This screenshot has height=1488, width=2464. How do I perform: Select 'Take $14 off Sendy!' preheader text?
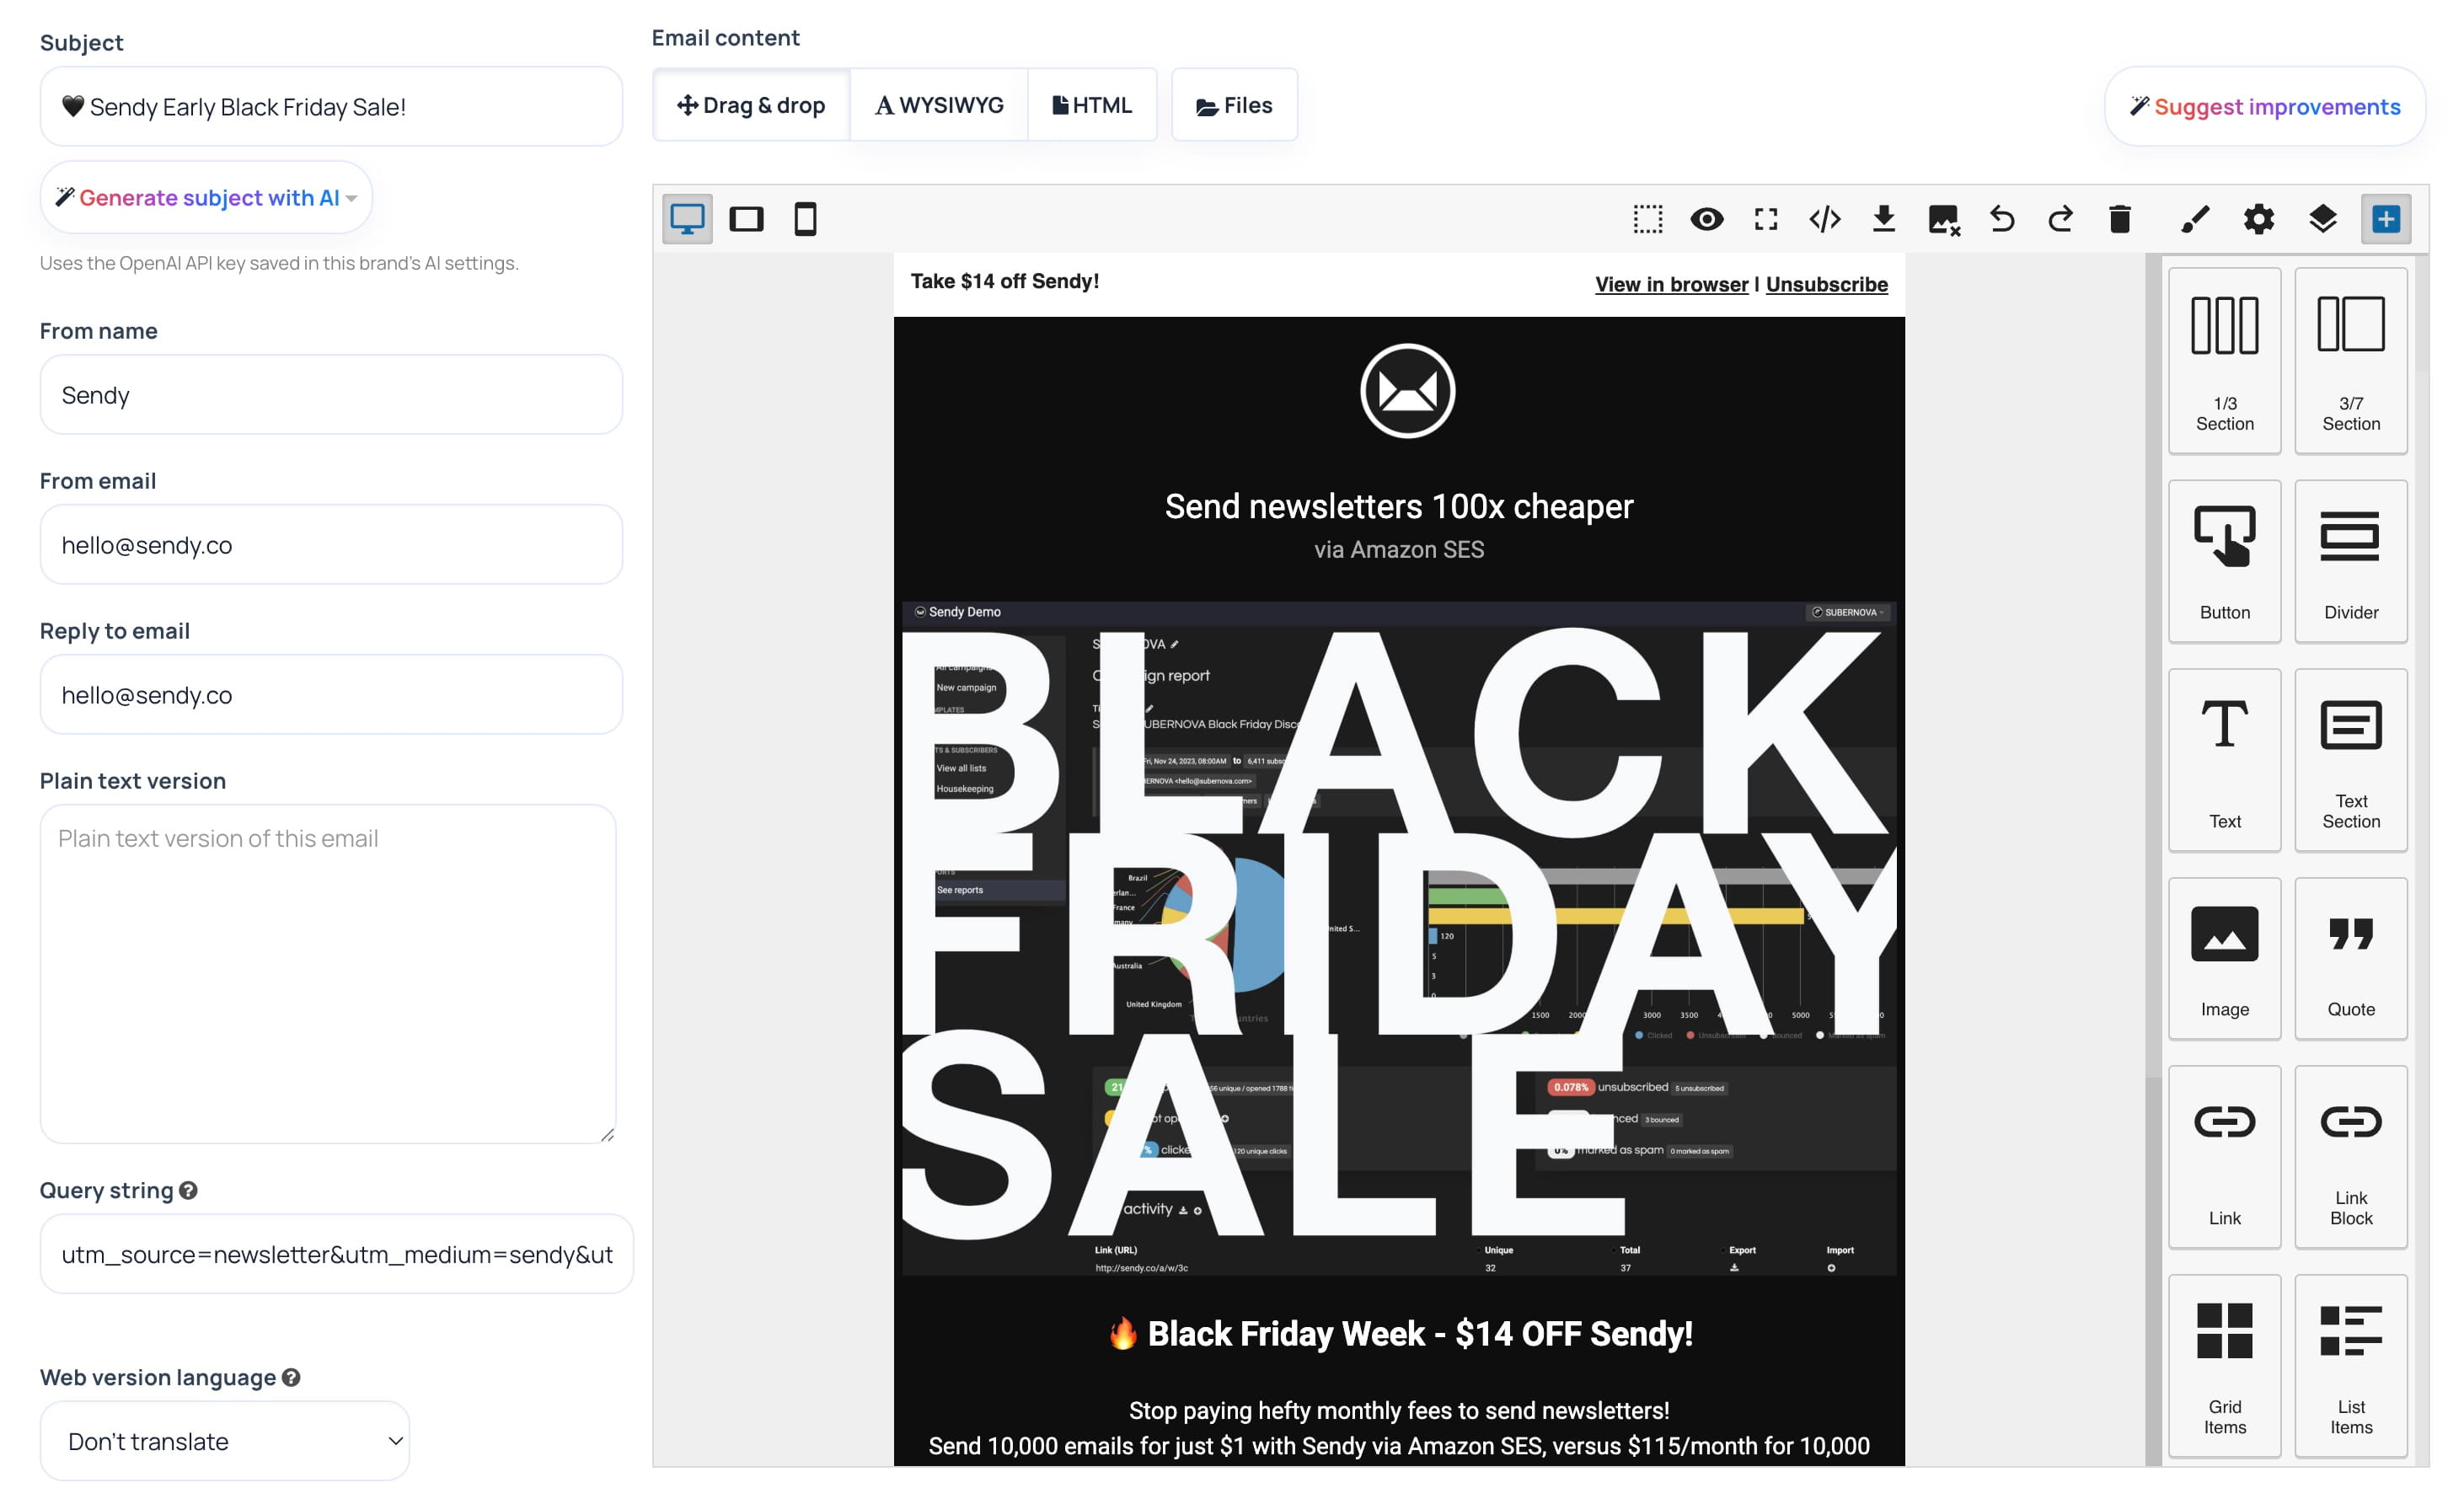[x=1005, y=281]
